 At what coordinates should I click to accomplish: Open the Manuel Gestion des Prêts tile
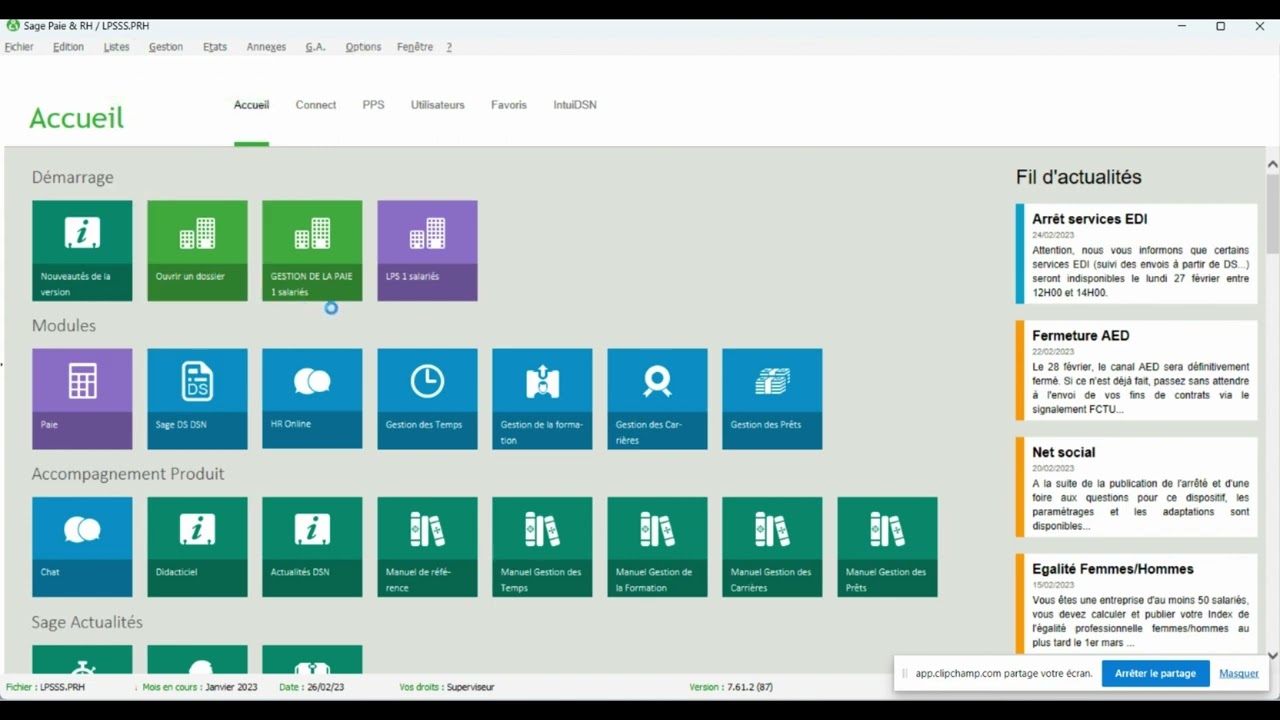[887, 547]
